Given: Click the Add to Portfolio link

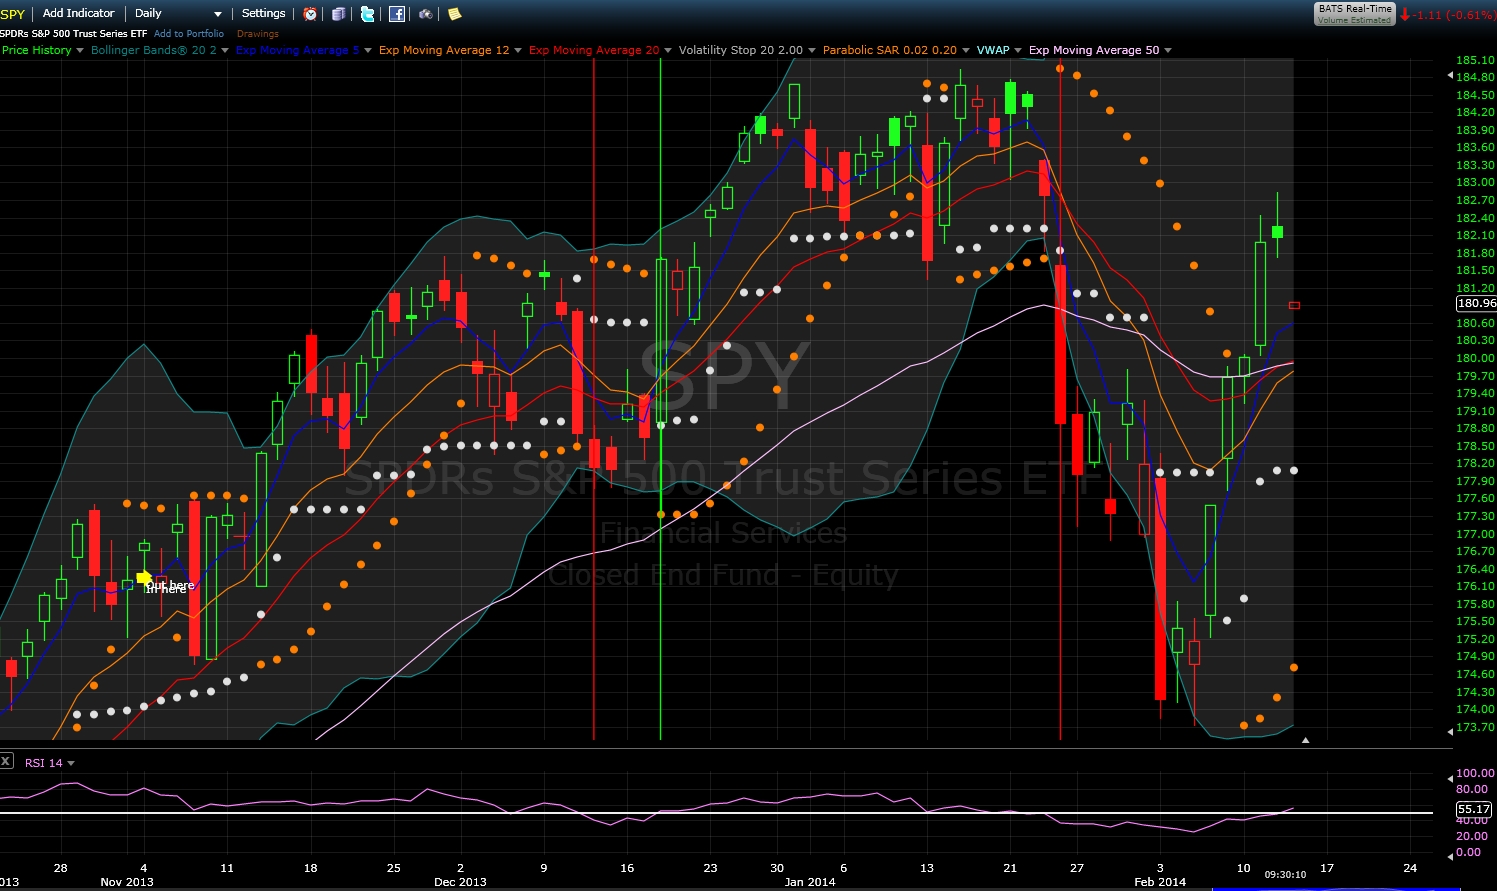Looking at the screenshot, I should 189,34.
